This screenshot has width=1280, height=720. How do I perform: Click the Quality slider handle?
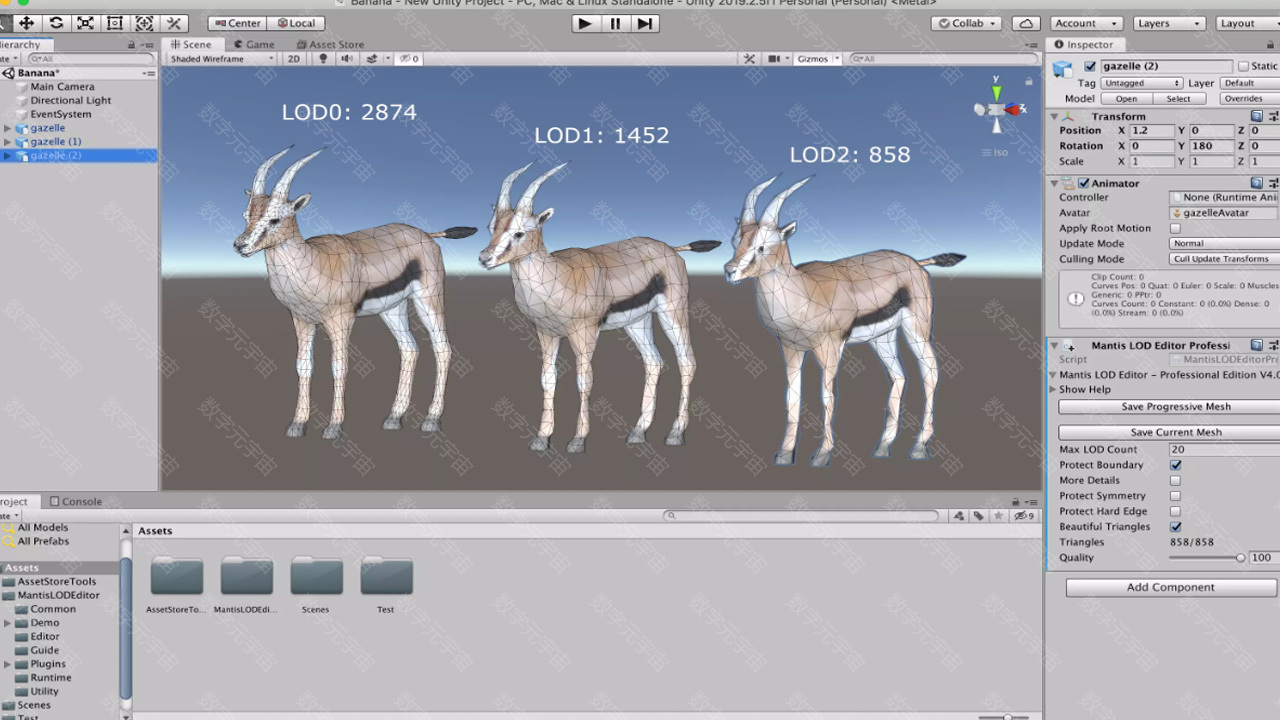pyautogui.click(x=1240, y=558)
